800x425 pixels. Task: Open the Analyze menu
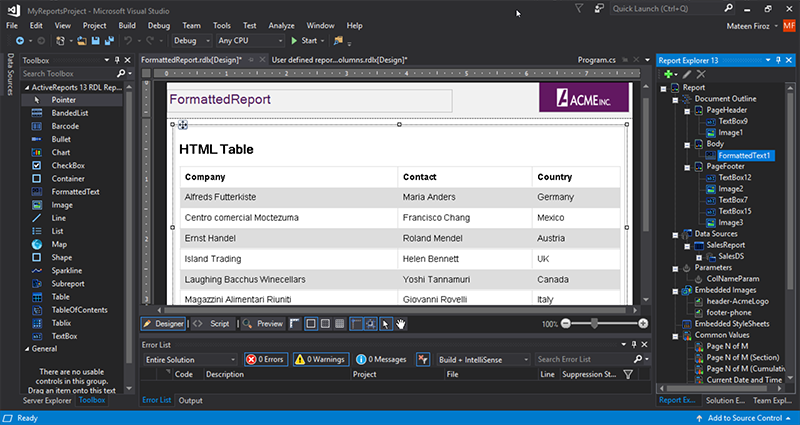point(282,26)
